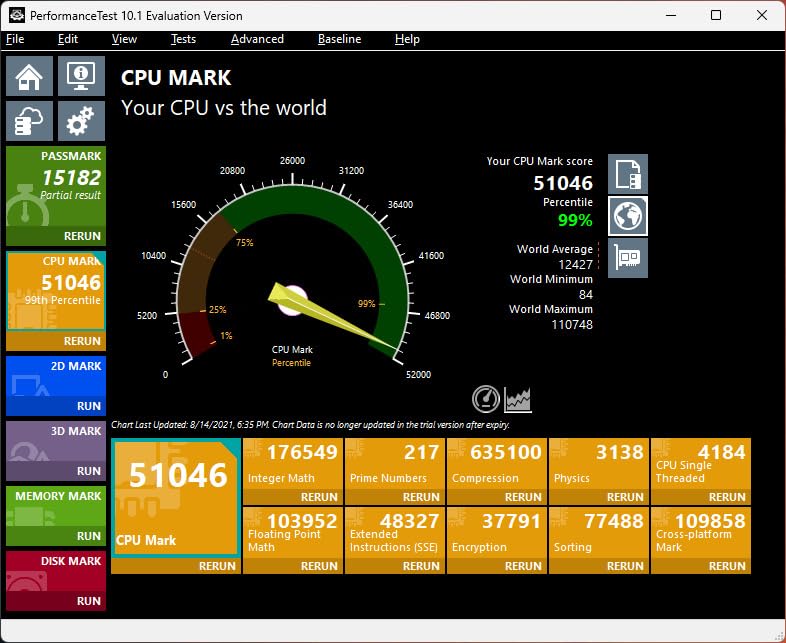Rerun the Cross-platform Mark test
Image resolution: width=786 pixels, height=643 pixels.
(x=701, y=566)
